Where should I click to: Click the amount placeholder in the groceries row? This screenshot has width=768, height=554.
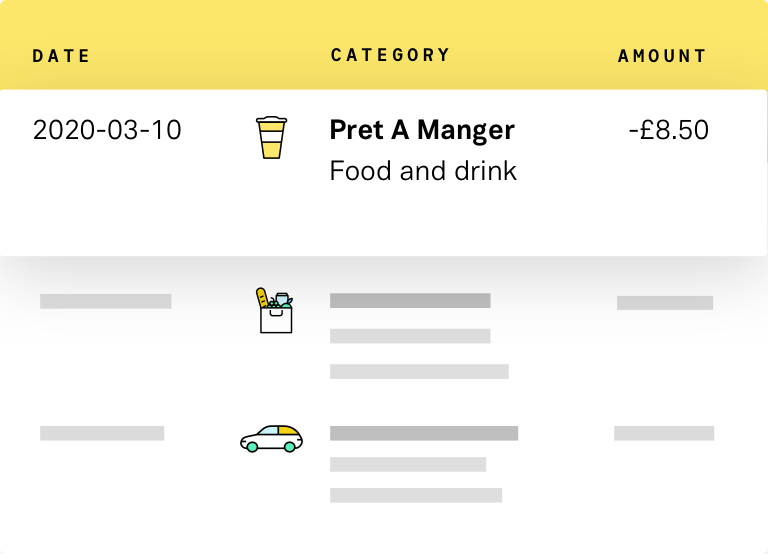(664, 302)
